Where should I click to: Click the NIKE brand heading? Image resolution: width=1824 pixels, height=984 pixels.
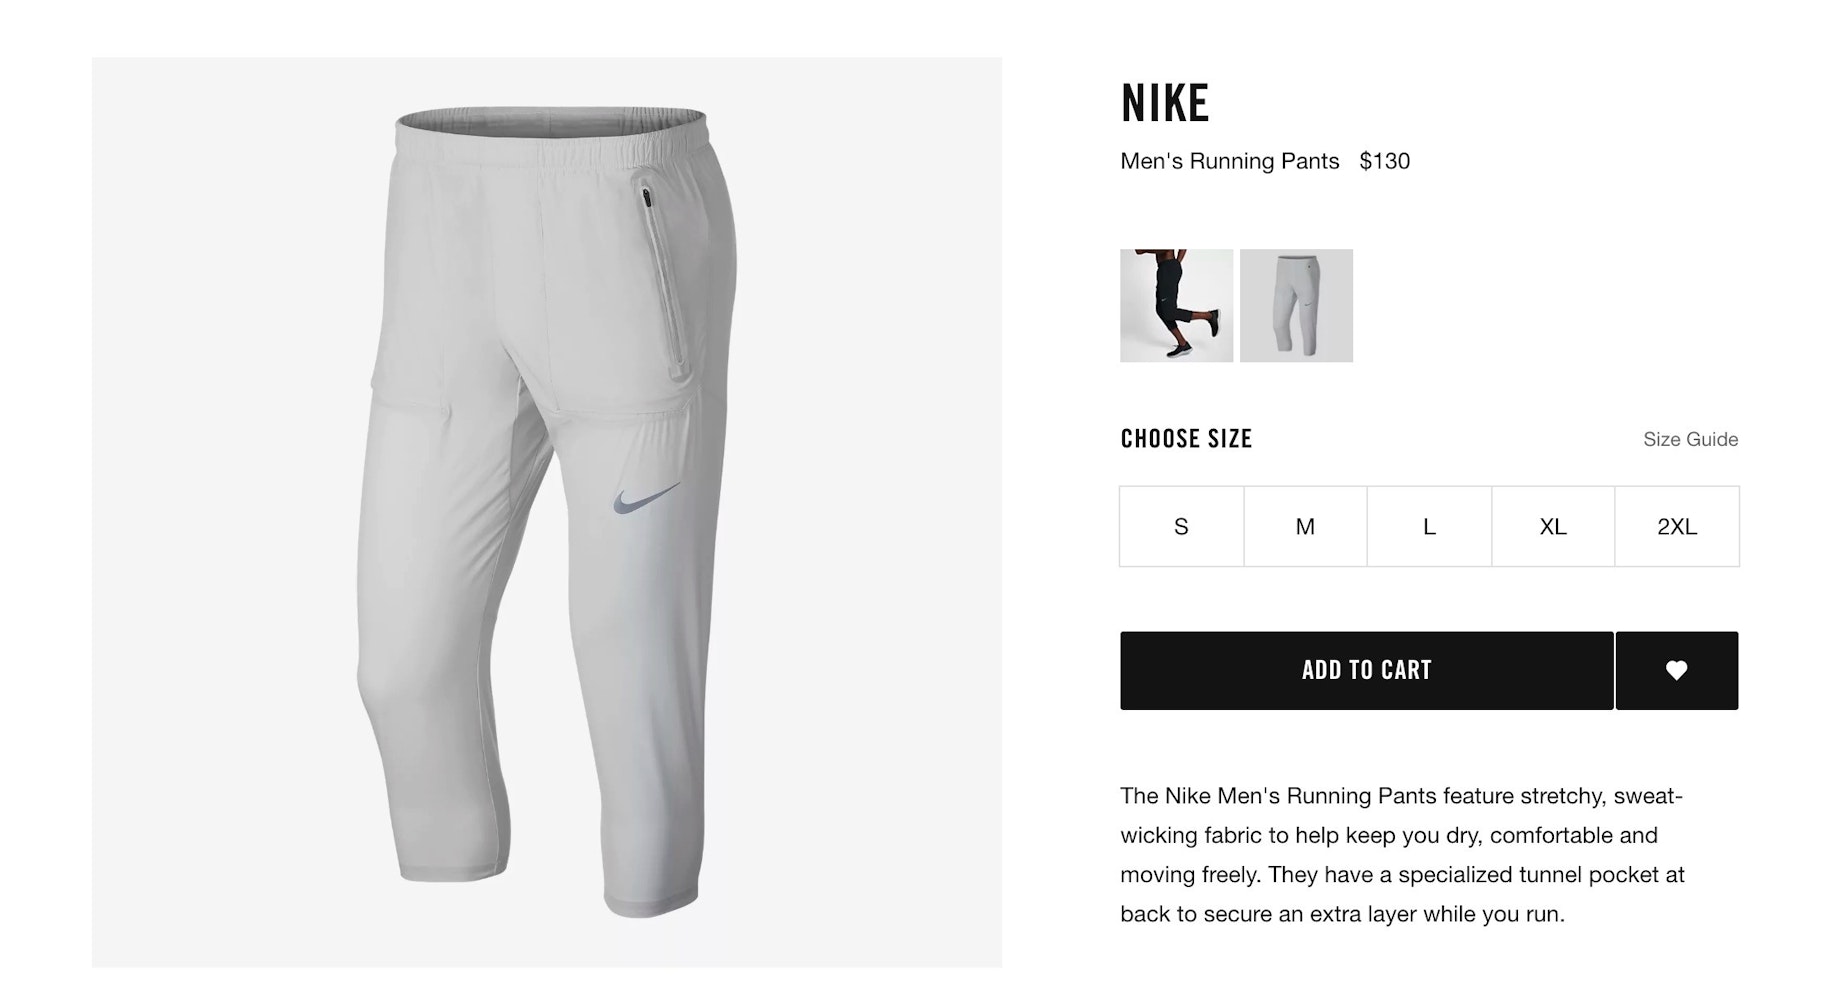click(1165, 103)
